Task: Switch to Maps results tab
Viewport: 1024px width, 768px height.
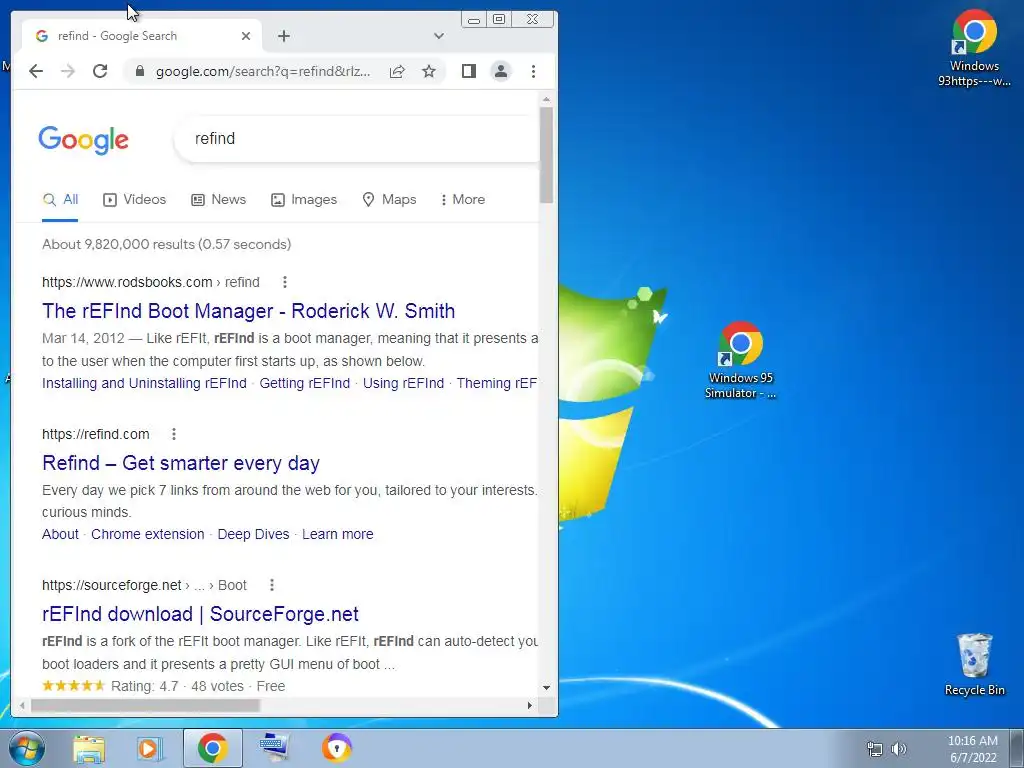Action: [x=389, y=199]
